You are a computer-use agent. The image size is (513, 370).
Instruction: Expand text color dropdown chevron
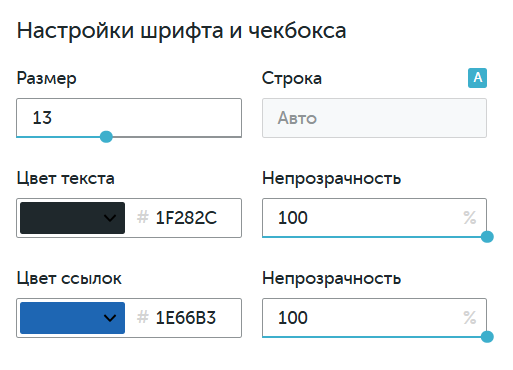tap(110, 218)
